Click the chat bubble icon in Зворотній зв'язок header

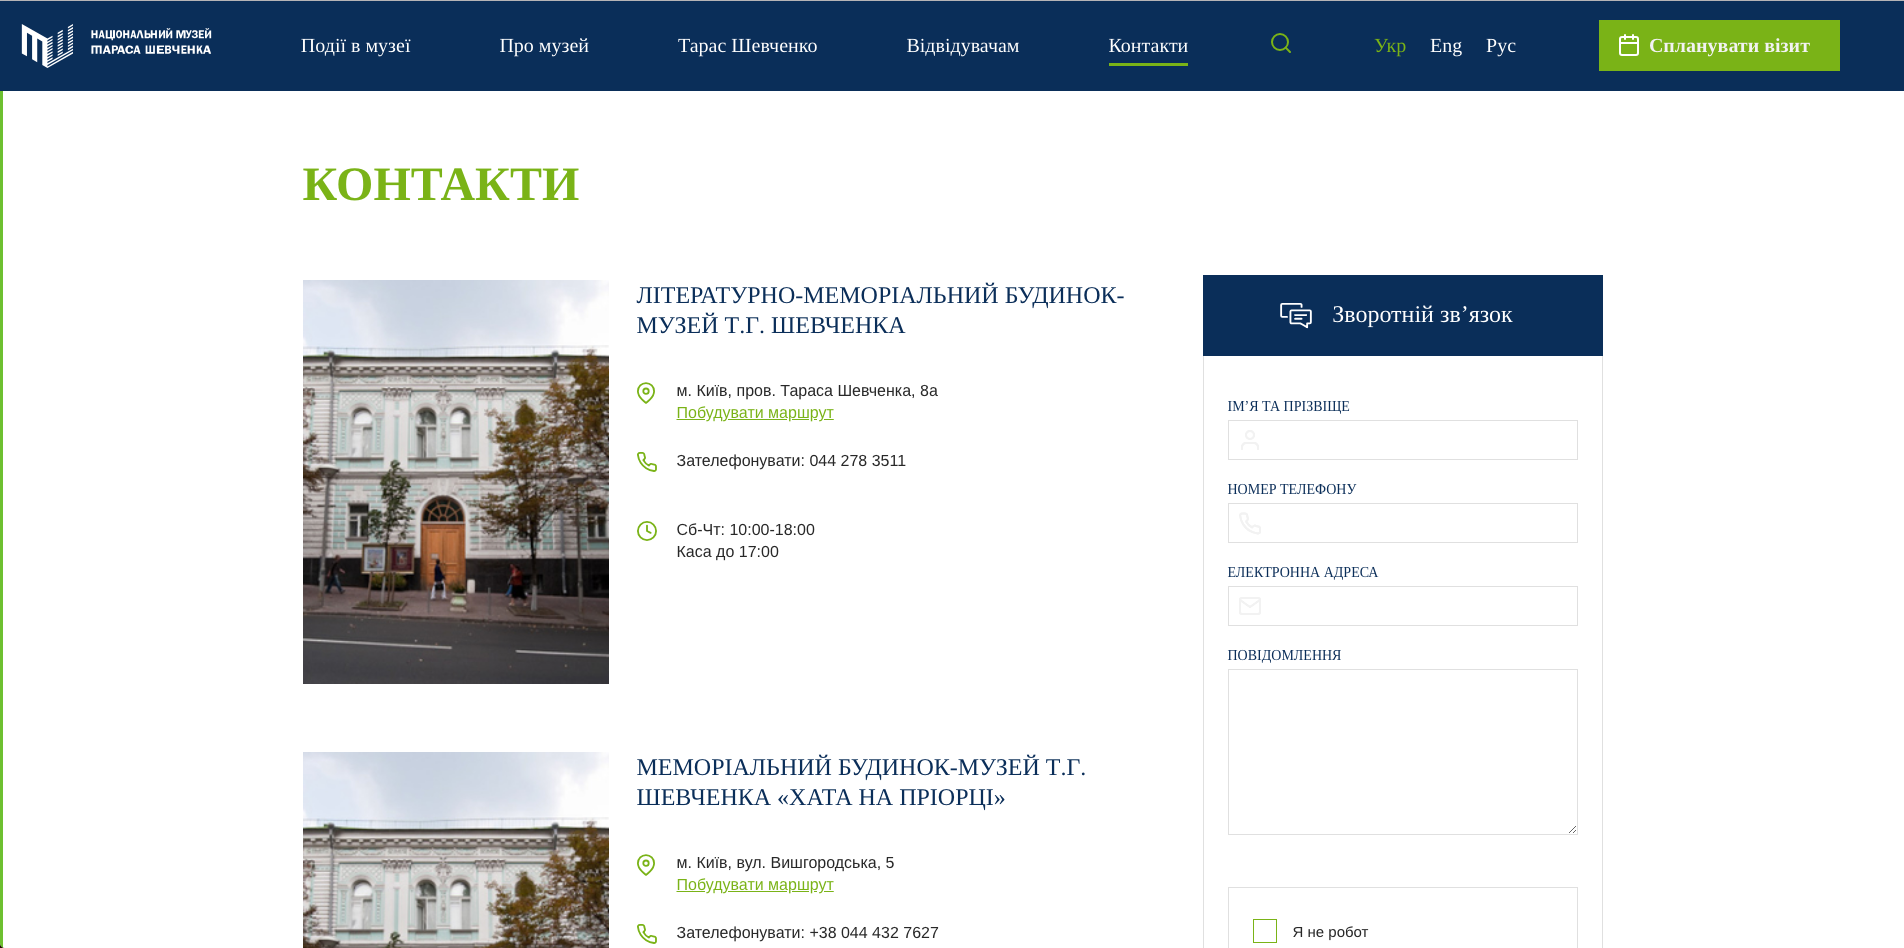pyautogui.click(x=1296, y=315)
